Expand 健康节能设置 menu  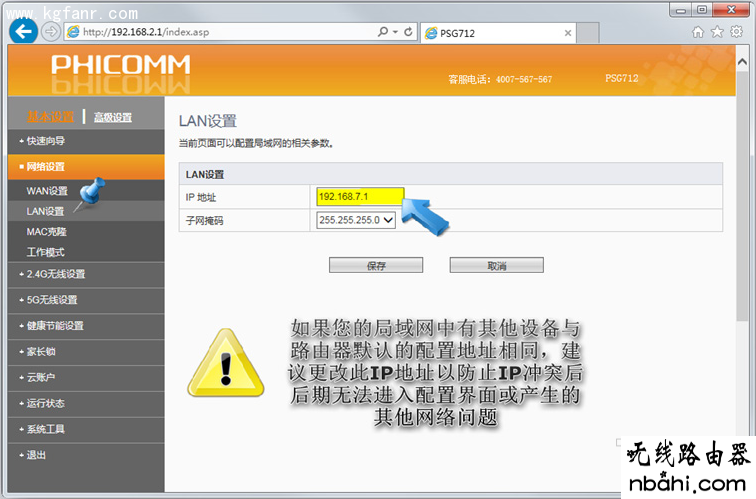coord(86,326)
